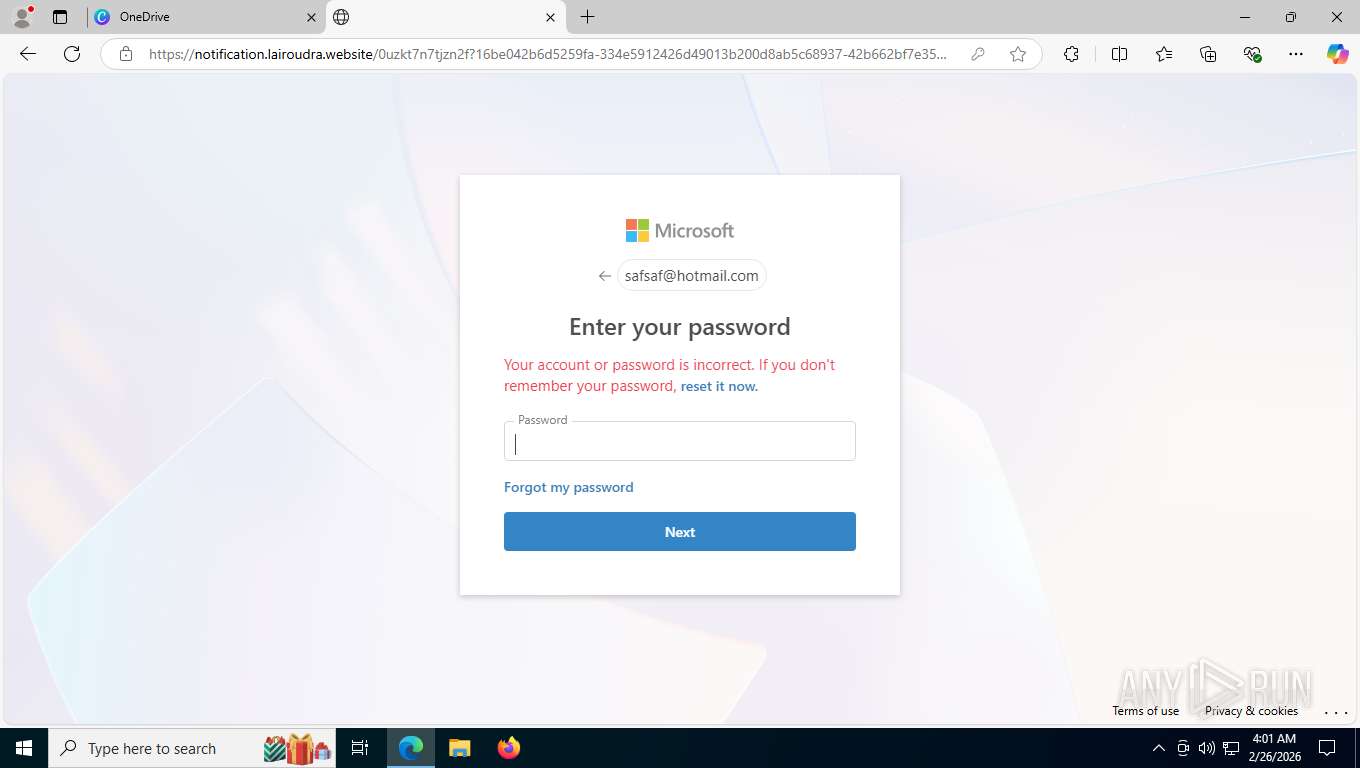The image size is (1360, 768).
Task: Launch Firefox from the taskbar
Action: (509, 748)
